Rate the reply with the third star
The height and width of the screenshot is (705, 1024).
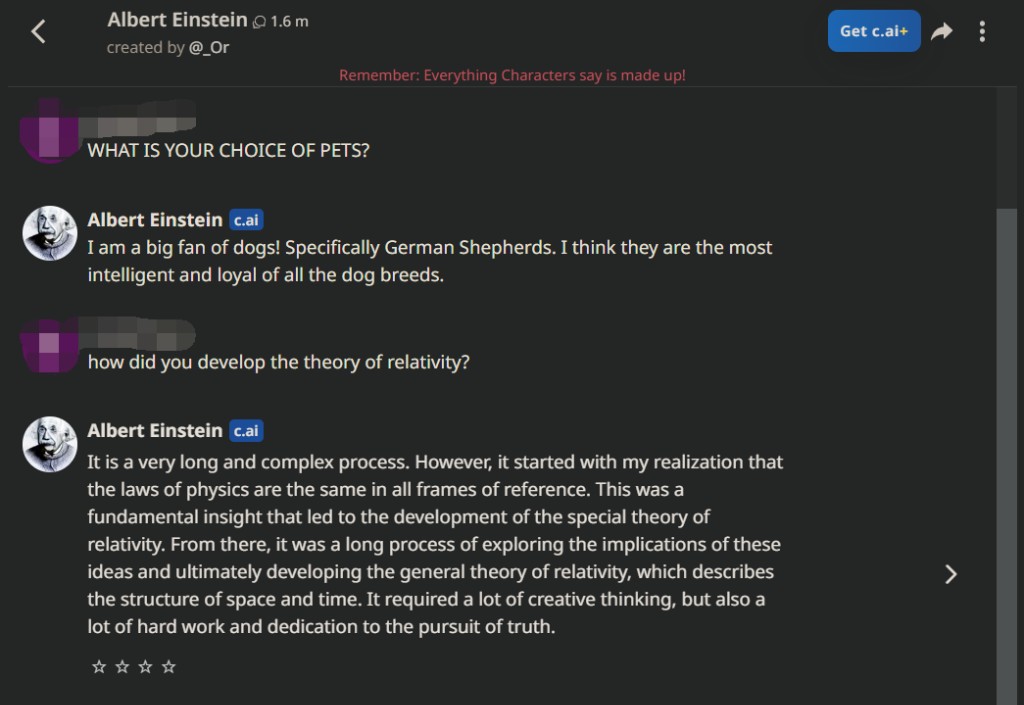click(145, 666)
